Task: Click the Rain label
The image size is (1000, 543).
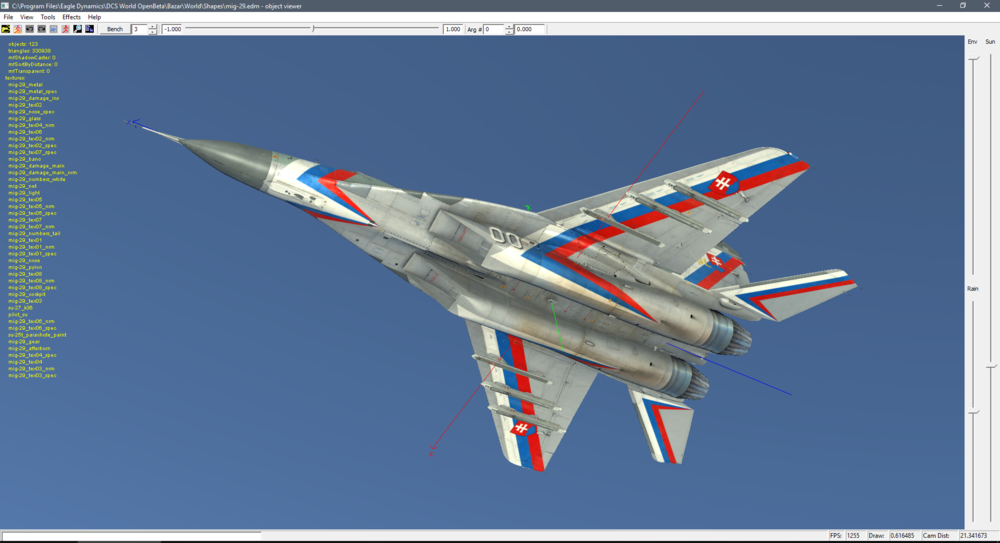Action: (972, 288)
